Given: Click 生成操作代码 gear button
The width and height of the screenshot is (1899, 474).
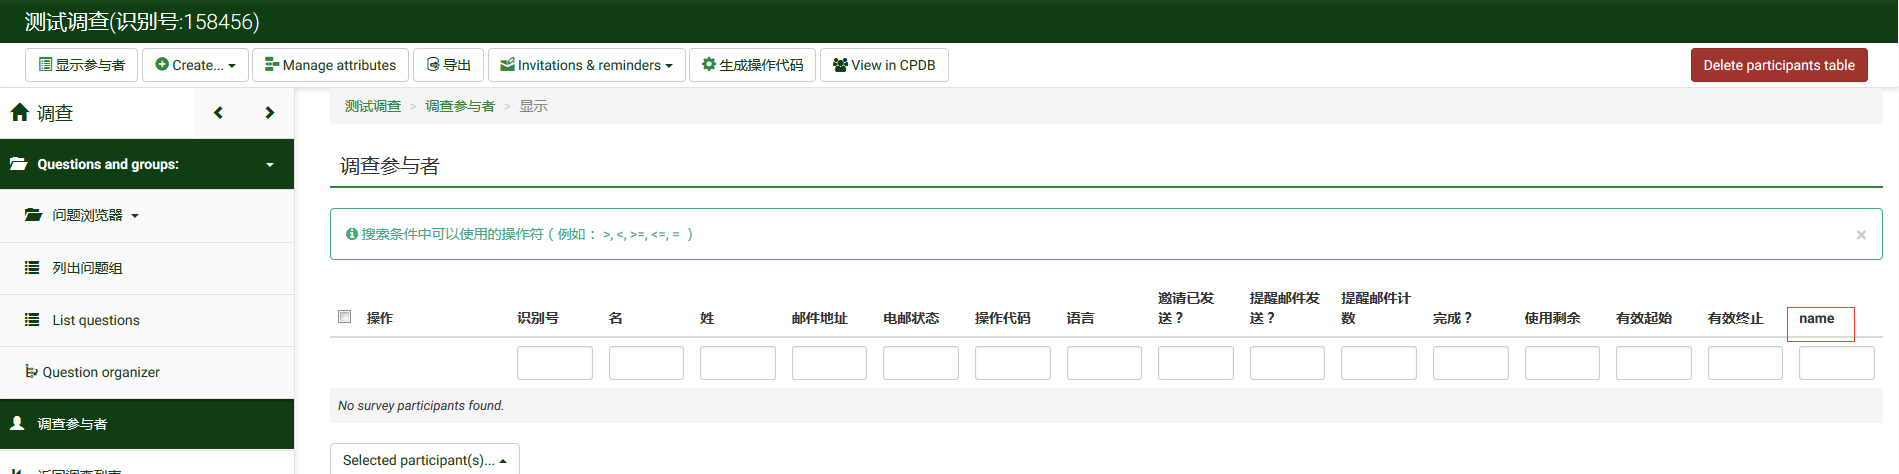Looking at the screenshot, I should 752,65.
